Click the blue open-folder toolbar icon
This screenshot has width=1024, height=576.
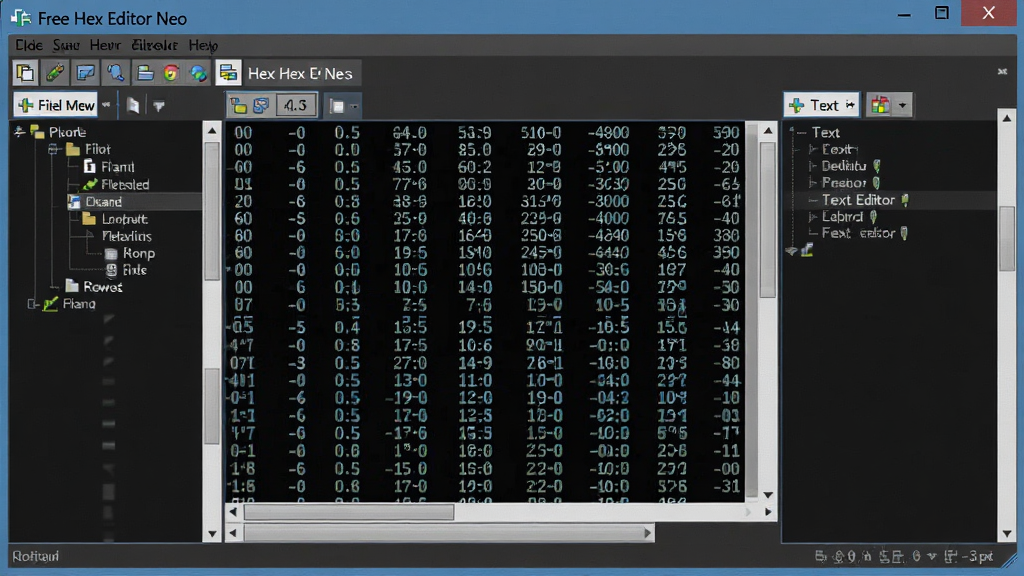click(x=144, y=73)
